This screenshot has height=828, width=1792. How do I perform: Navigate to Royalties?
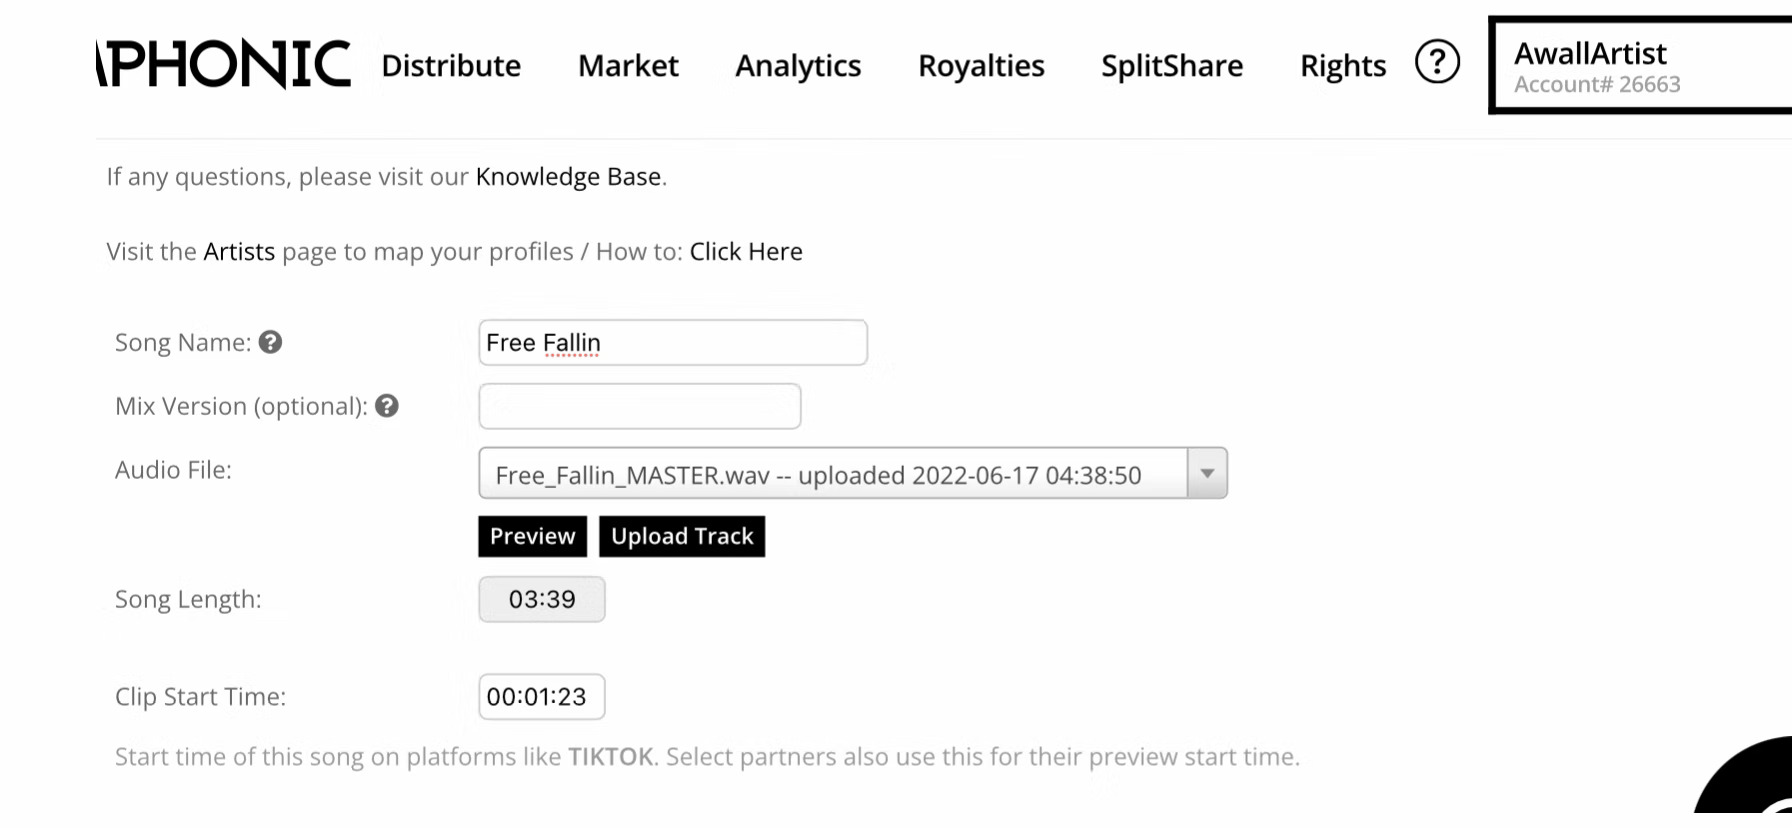(981, 66)
